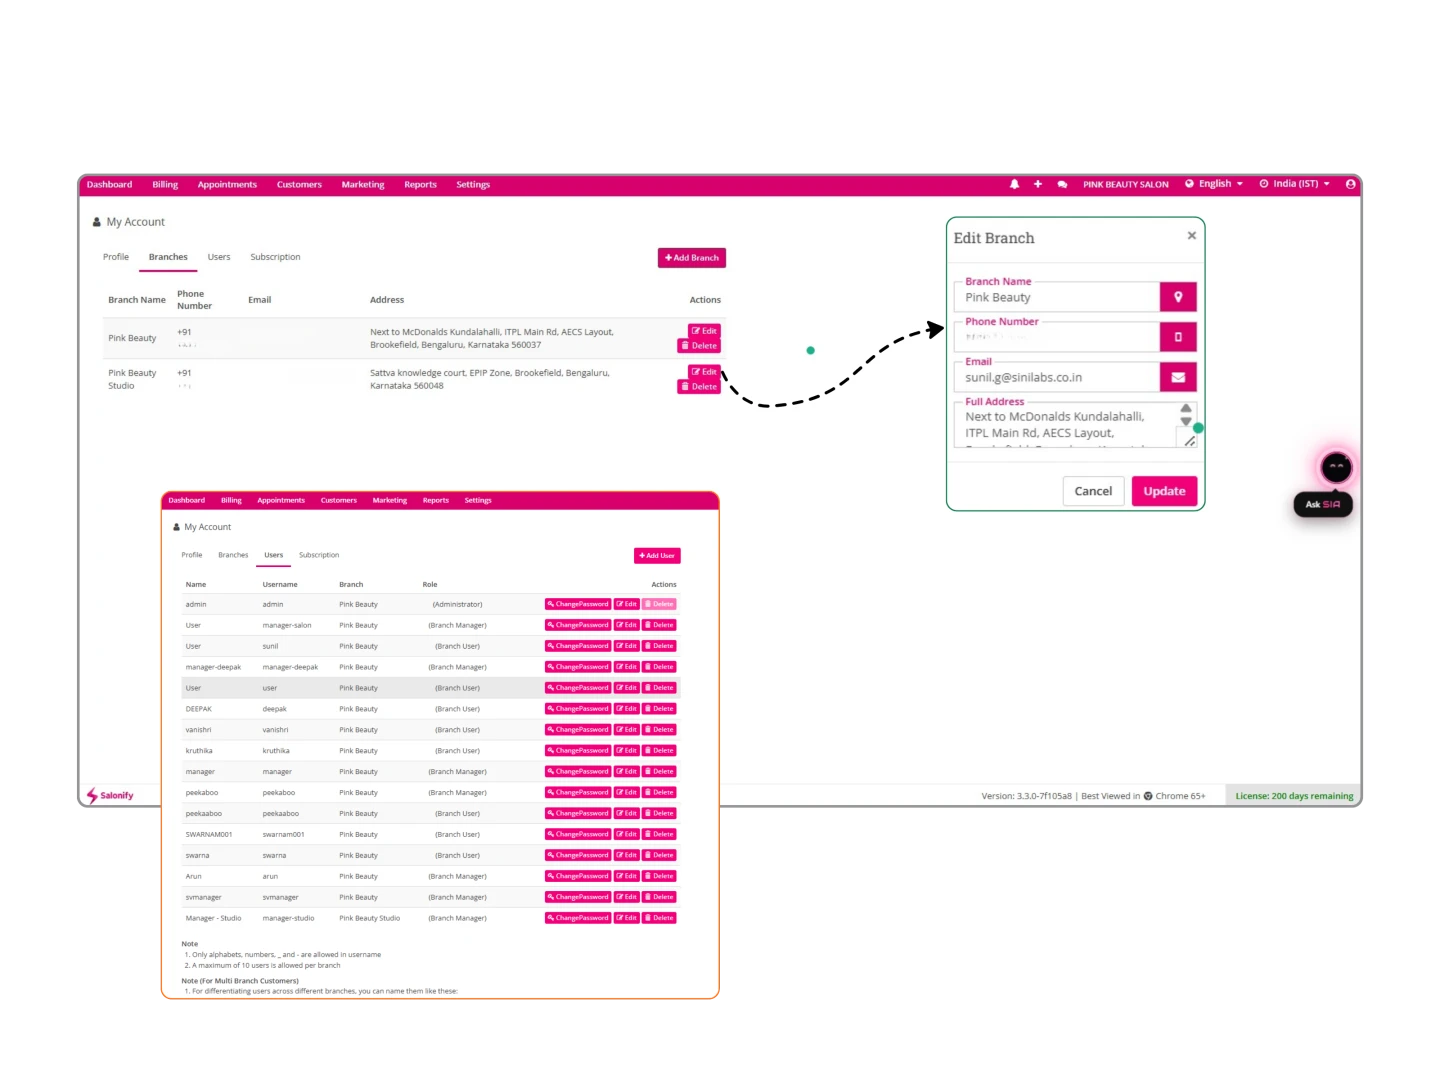Click 'Pink Beauty Studio' branch cell in Users inset
1440x1080 pixels.
369,918
